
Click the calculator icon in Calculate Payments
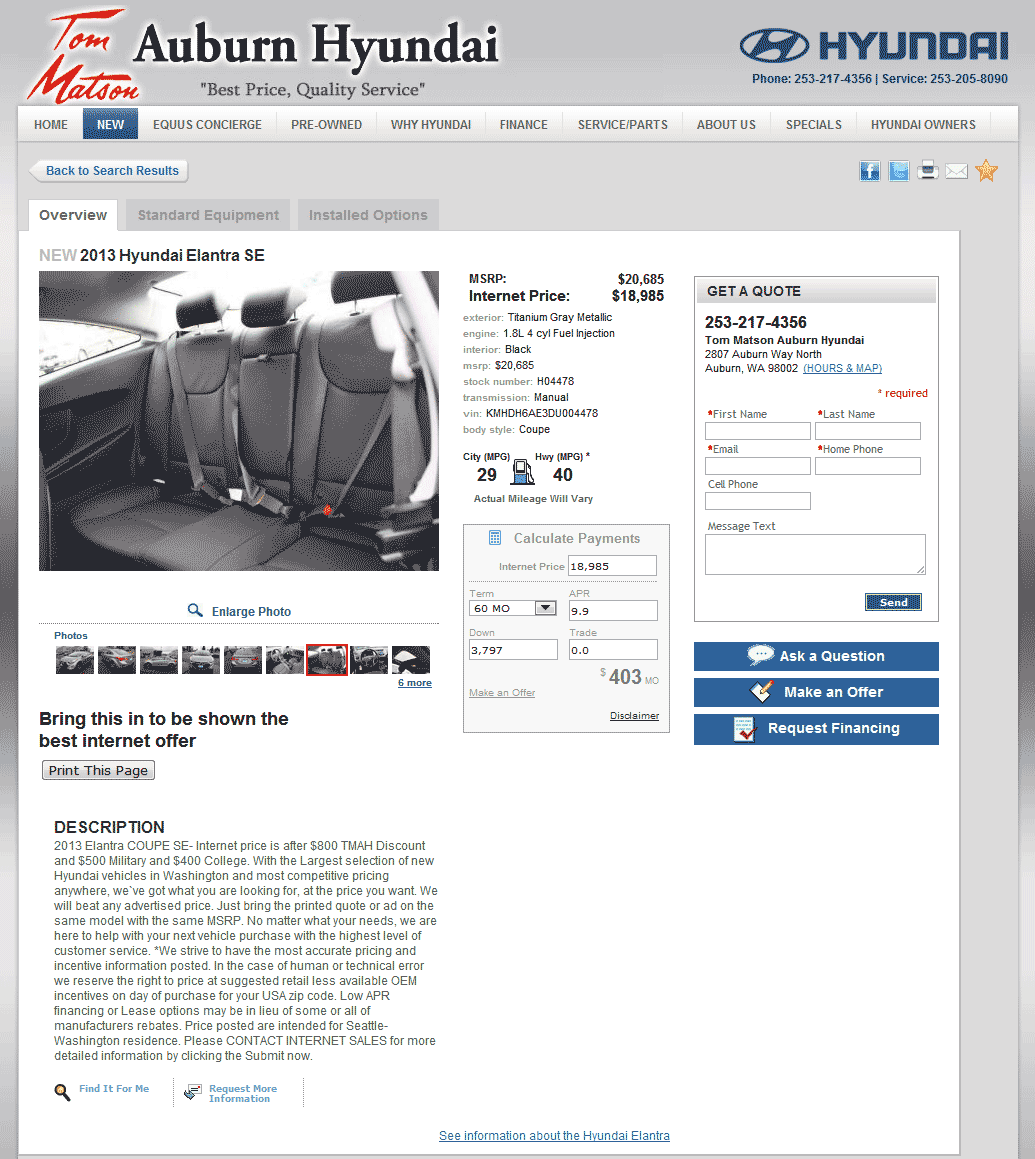click(x=495, y=538)
